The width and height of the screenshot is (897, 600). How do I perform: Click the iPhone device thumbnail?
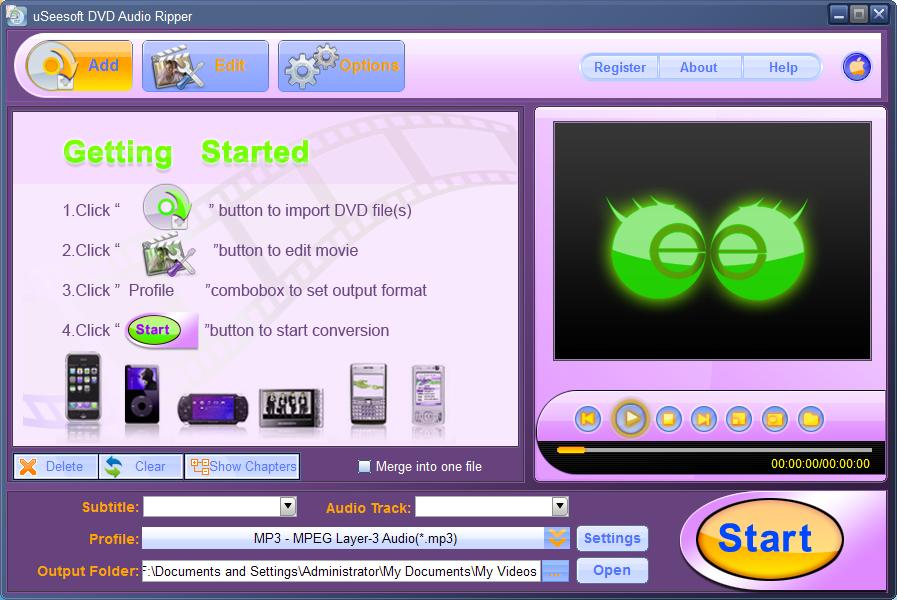tap(84, 389)
